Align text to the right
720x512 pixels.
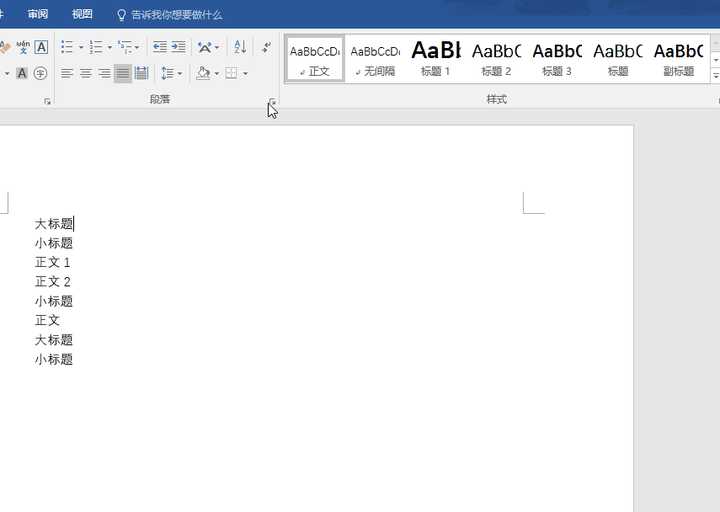pos(105,73)
